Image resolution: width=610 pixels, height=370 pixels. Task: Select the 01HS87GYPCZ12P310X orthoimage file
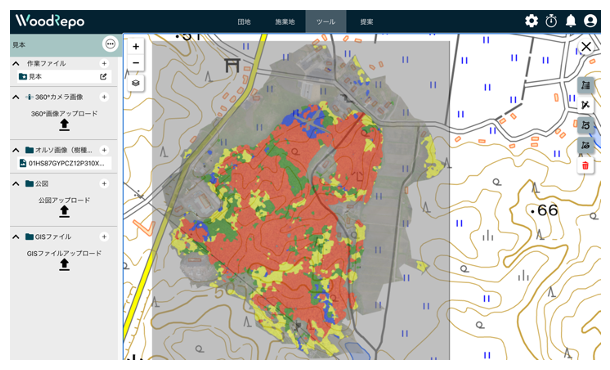point(64,163)
